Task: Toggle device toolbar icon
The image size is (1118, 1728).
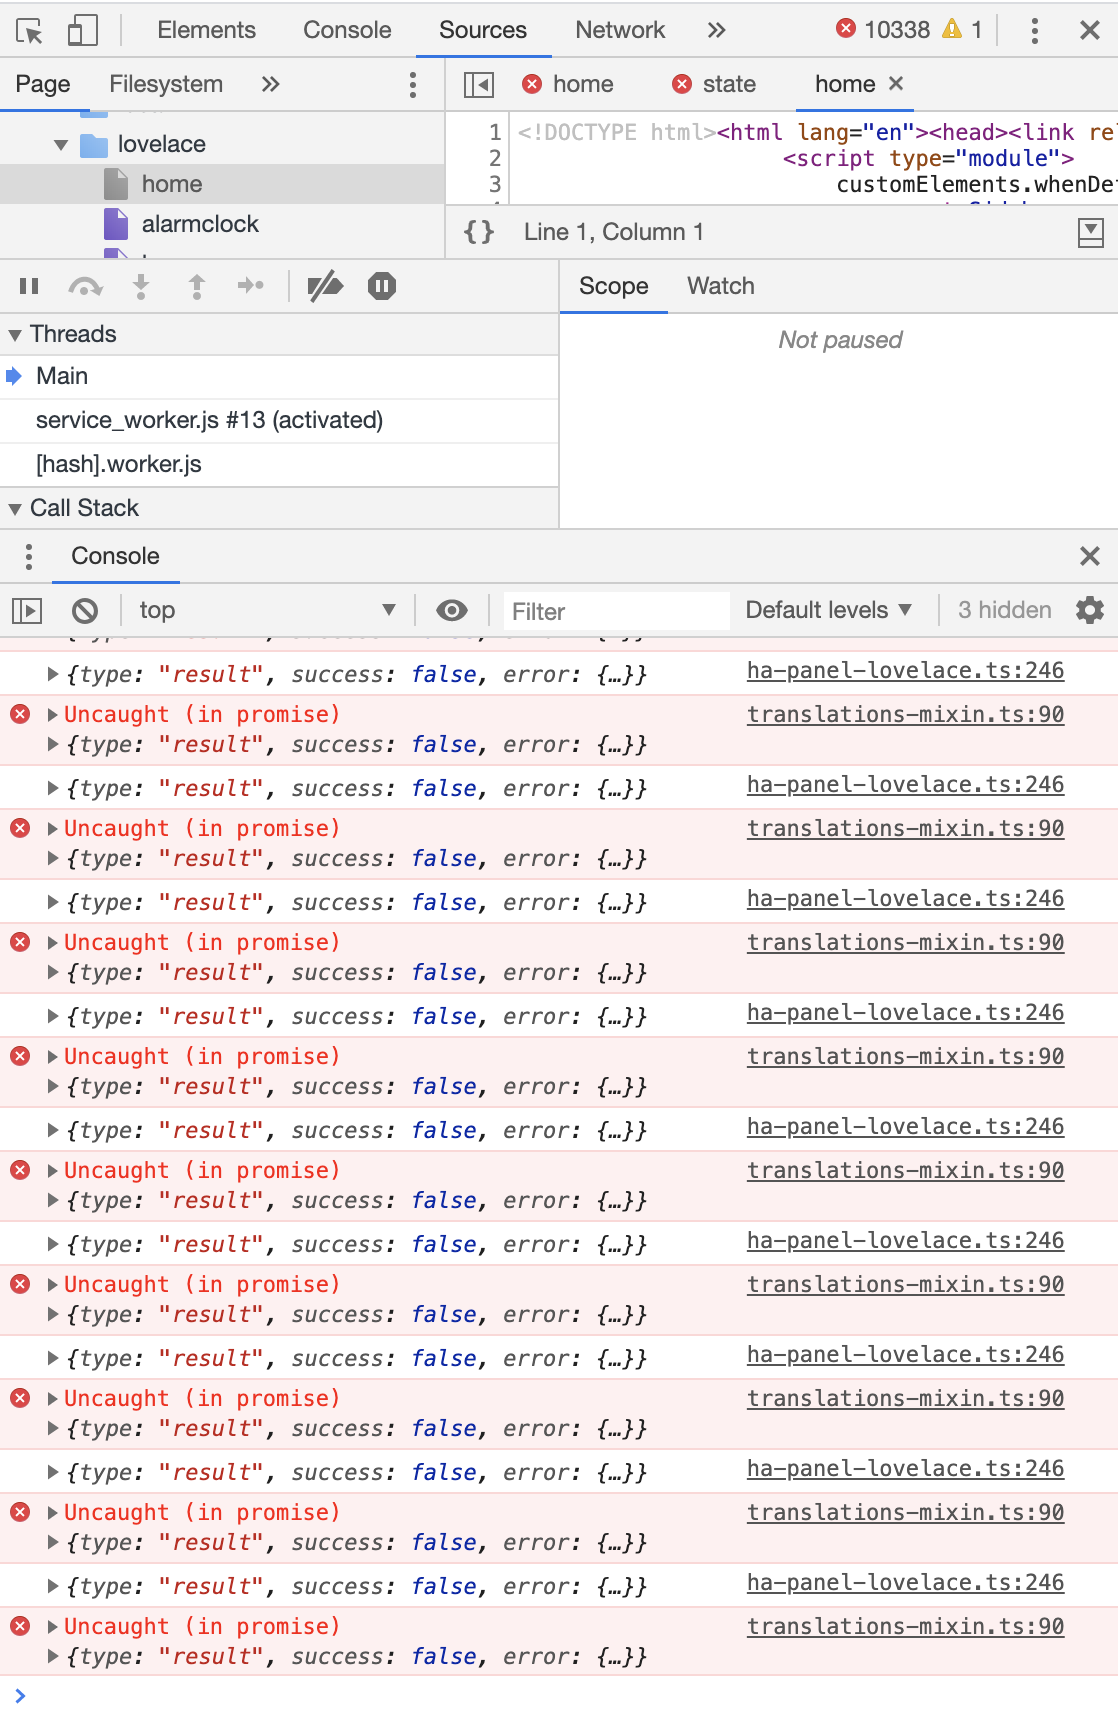Action: (x=82, y=31)
